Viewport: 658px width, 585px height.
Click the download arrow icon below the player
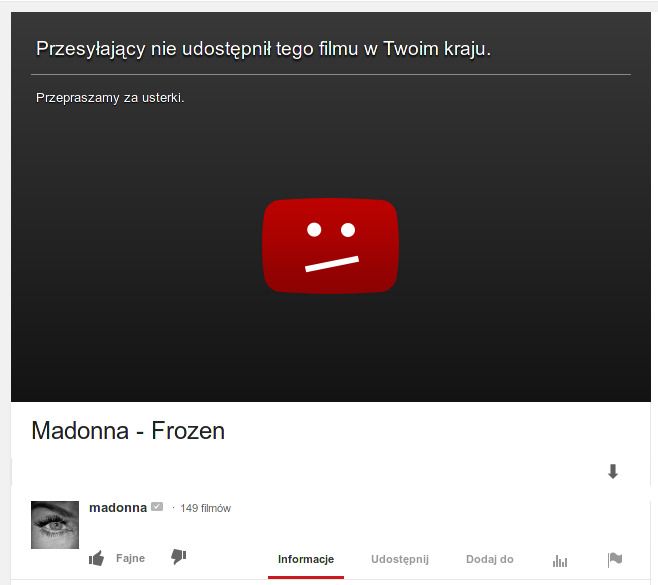tap(613, 471)
